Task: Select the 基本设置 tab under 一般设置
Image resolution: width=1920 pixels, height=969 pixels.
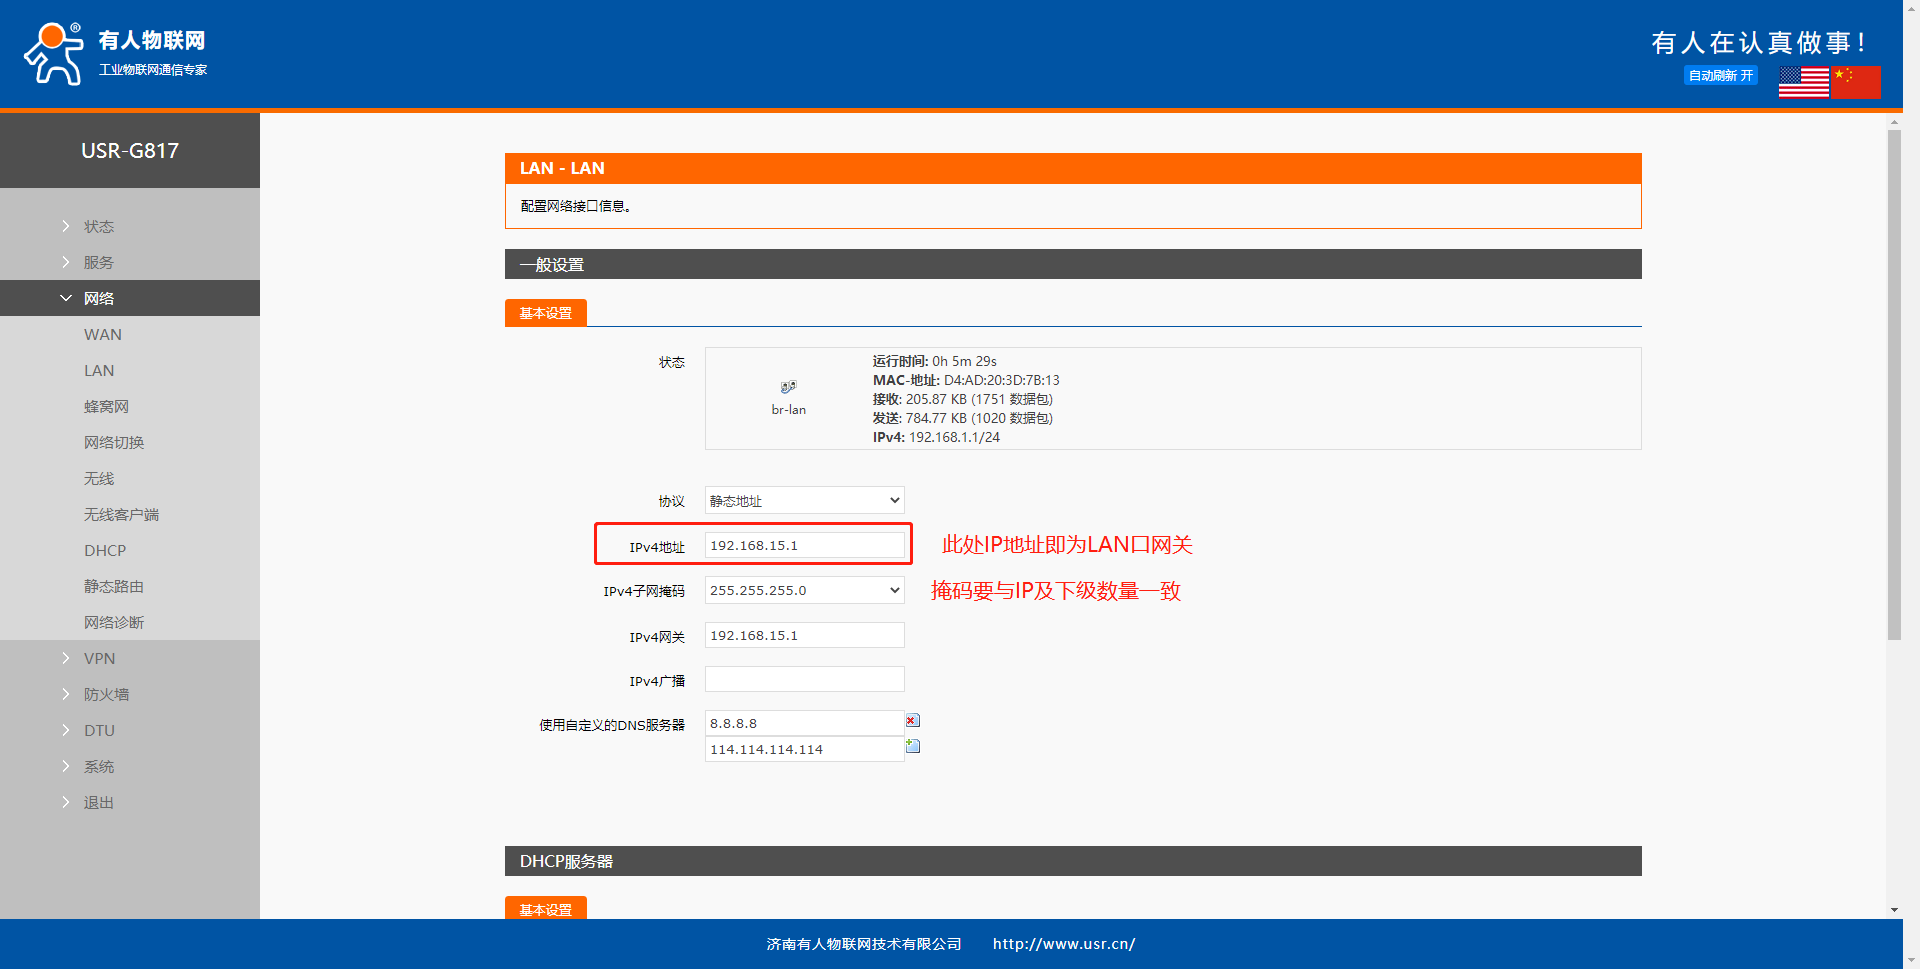Action: [545, 314]
